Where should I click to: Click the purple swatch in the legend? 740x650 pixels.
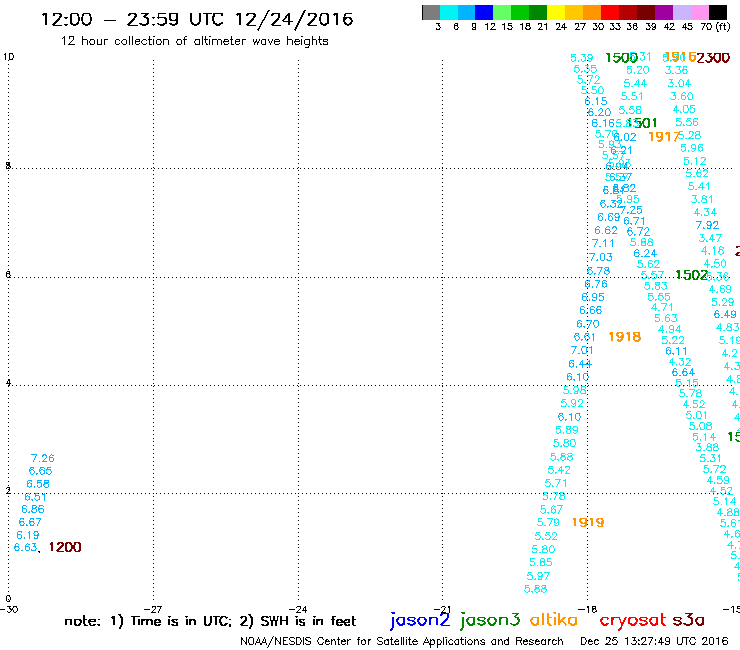(664, 12)
